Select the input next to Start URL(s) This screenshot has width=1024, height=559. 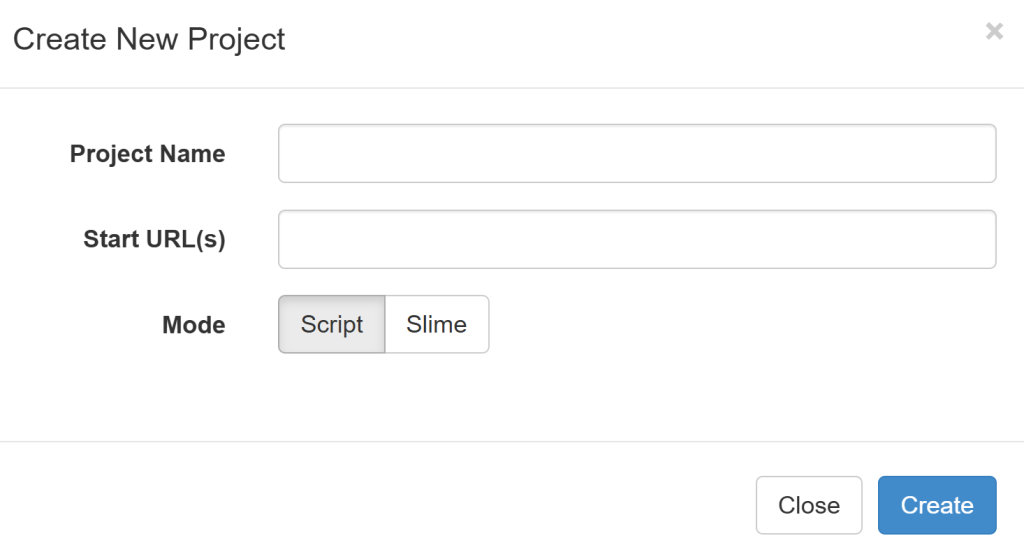[x=637, y=239]
